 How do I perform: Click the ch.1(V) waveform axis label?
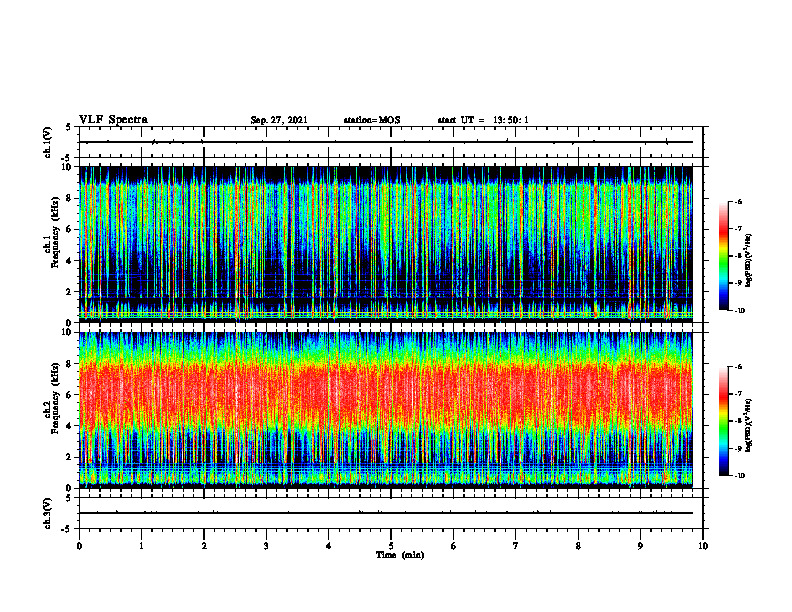48,142
